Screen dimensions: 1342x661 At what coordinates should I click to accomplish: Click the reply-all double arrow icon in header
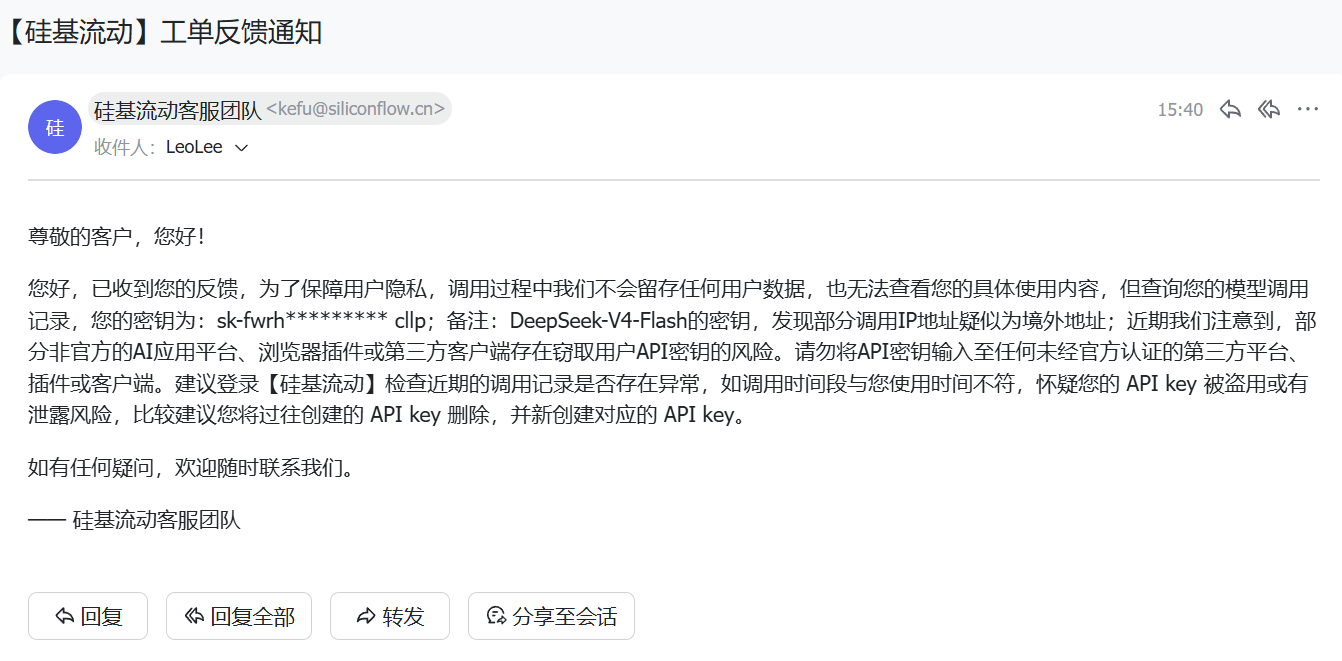coord(1269,109)
